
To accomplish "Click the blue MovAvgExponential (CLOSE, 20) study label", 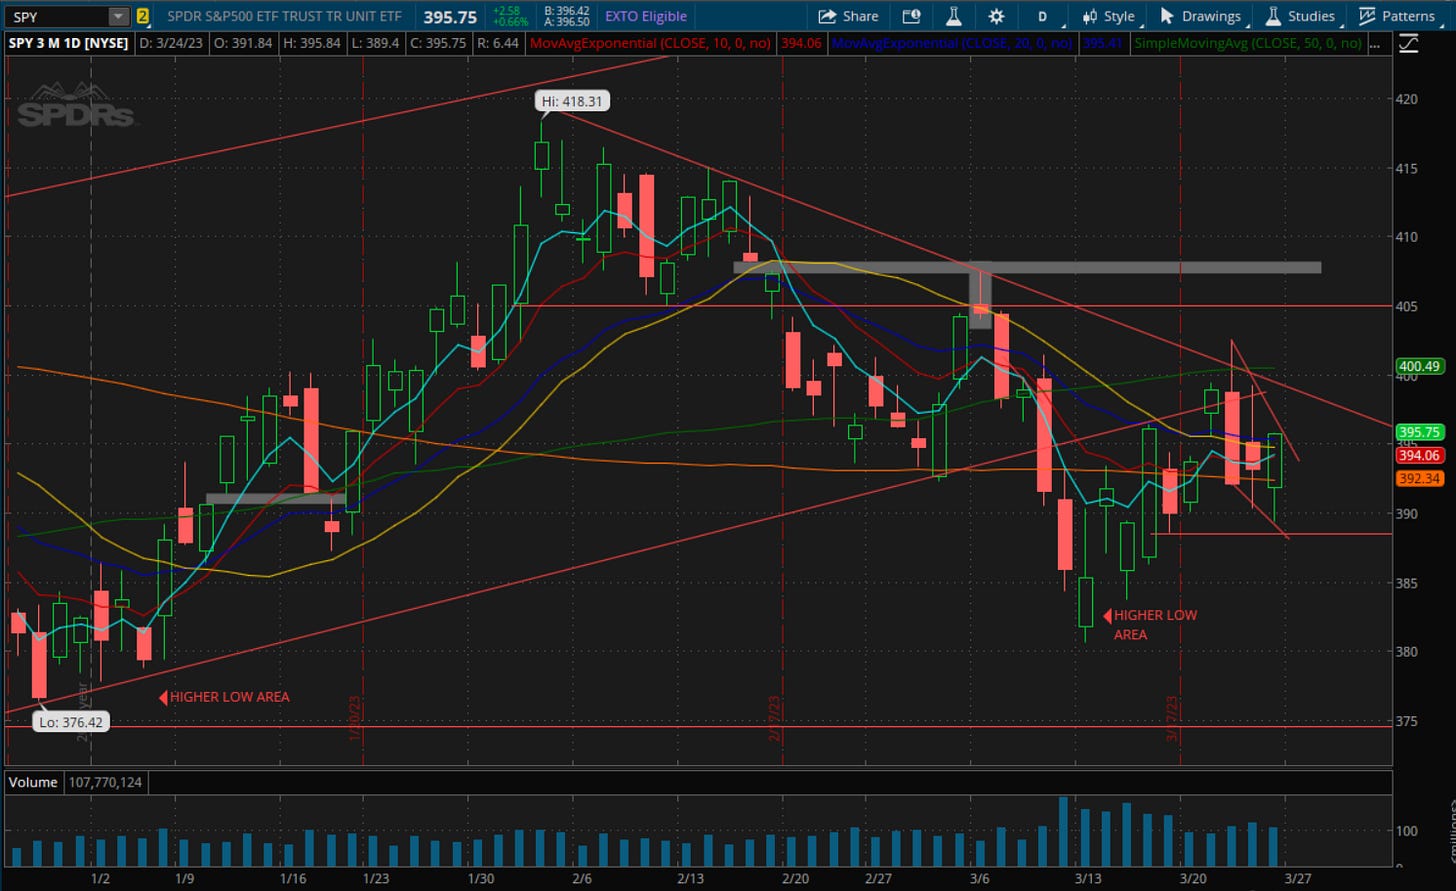I will click(x=953, y=43).
